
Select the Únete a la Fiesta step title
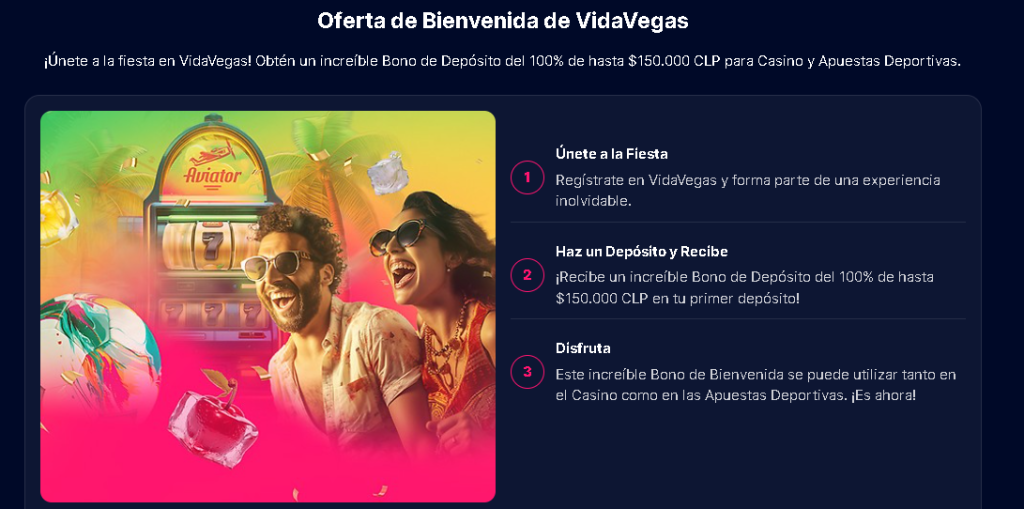pyautogui.click(x=611, y=154)
